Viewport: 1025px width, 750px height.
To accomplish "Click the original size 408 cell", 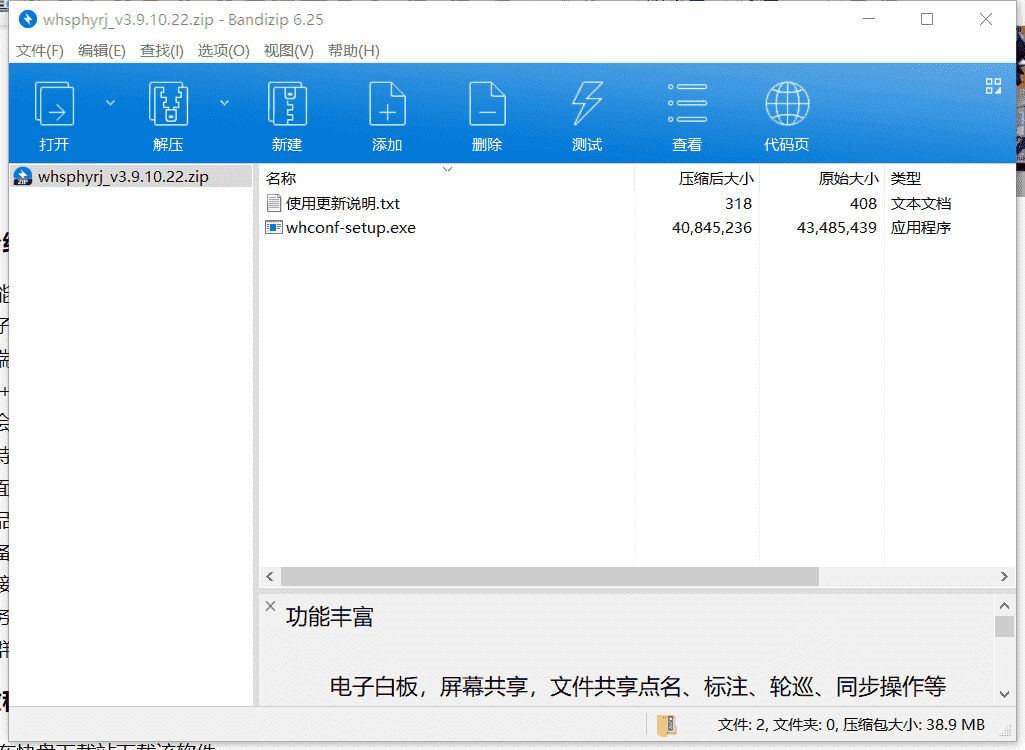I will coord(864,203).
